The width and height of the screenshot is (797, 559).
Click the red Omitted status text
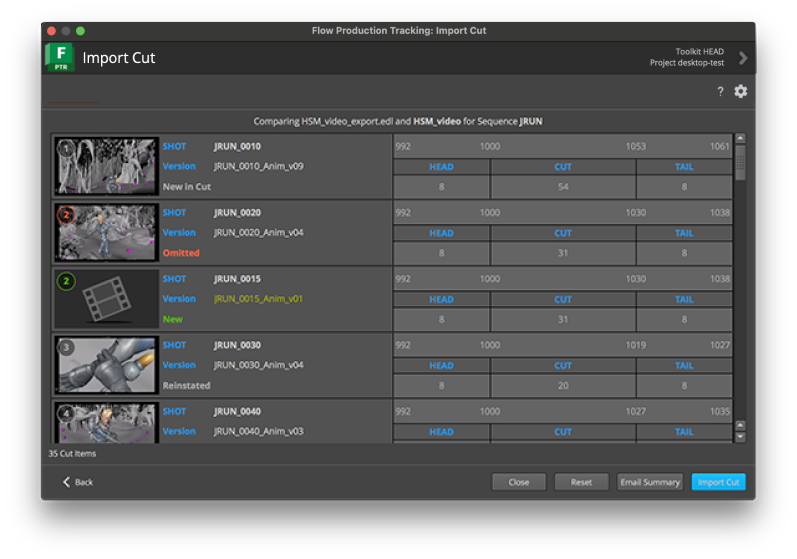coord(181,253)
